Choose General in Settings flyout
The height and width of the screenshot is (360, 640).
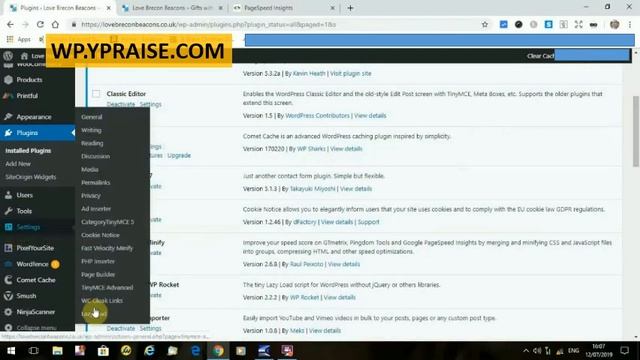[91, 117]
